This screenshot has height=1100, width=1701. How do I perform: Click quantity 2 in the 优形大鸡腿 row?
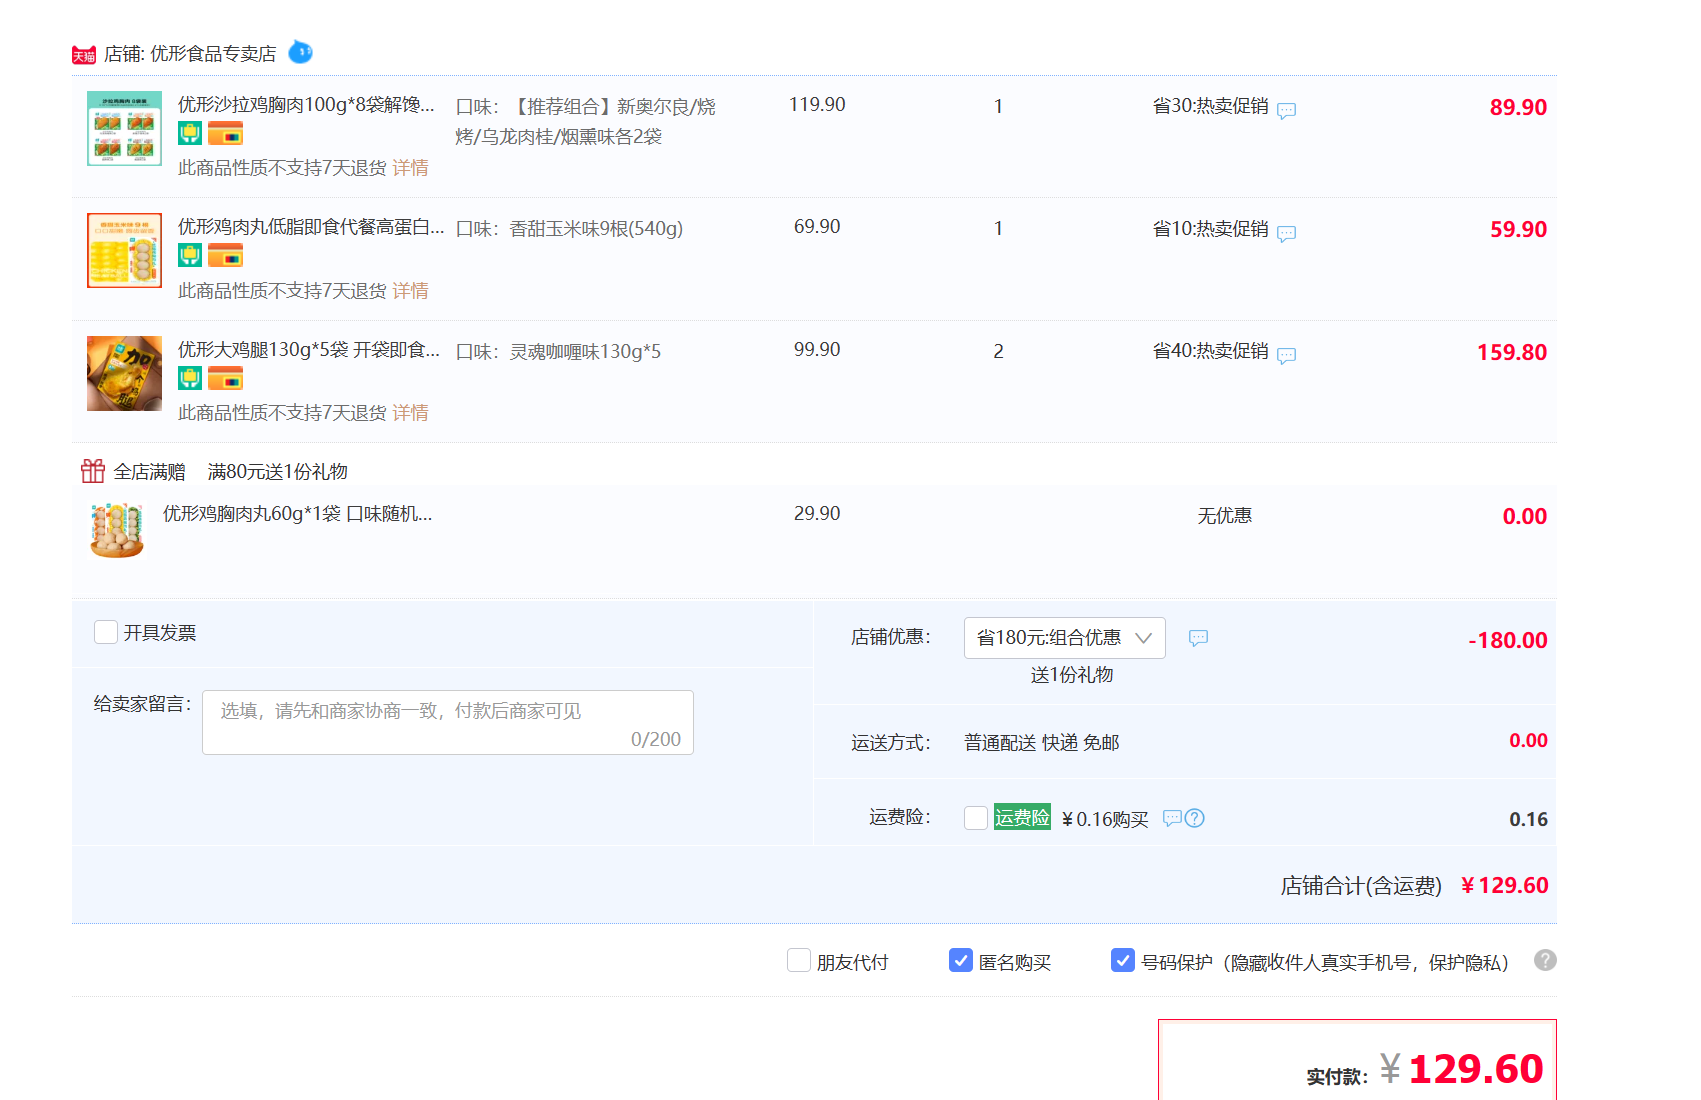click(x=998, y=351)
